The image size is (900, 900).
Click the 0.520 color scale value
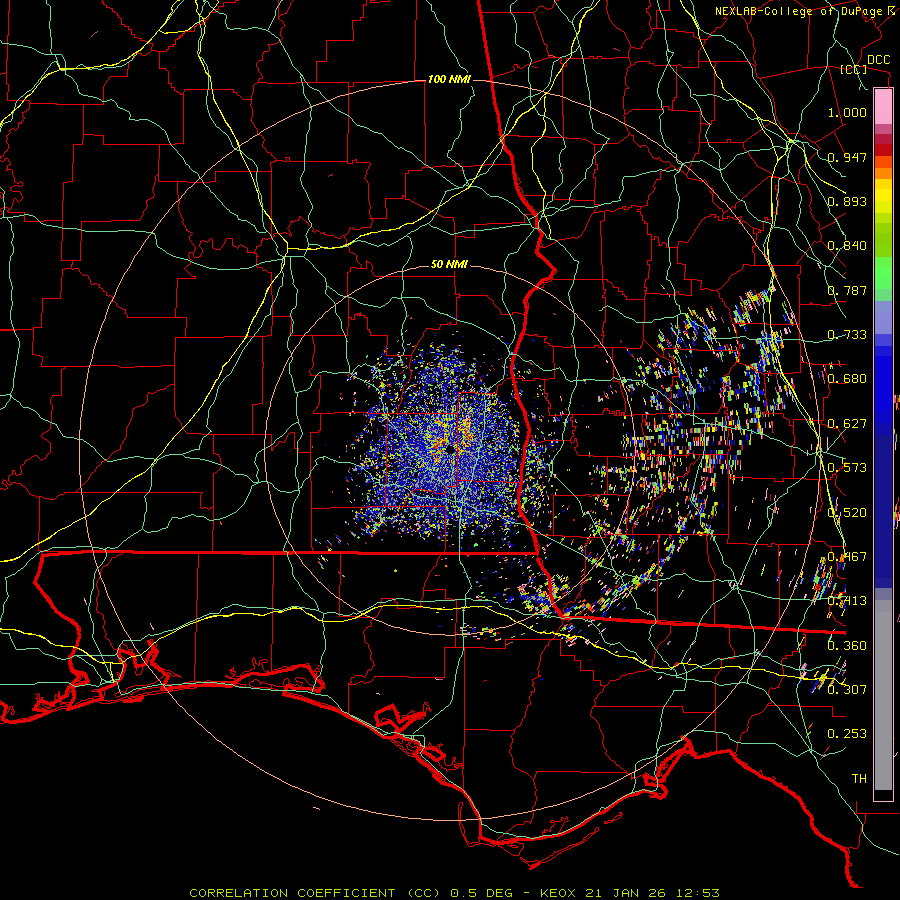pos(847,513)
